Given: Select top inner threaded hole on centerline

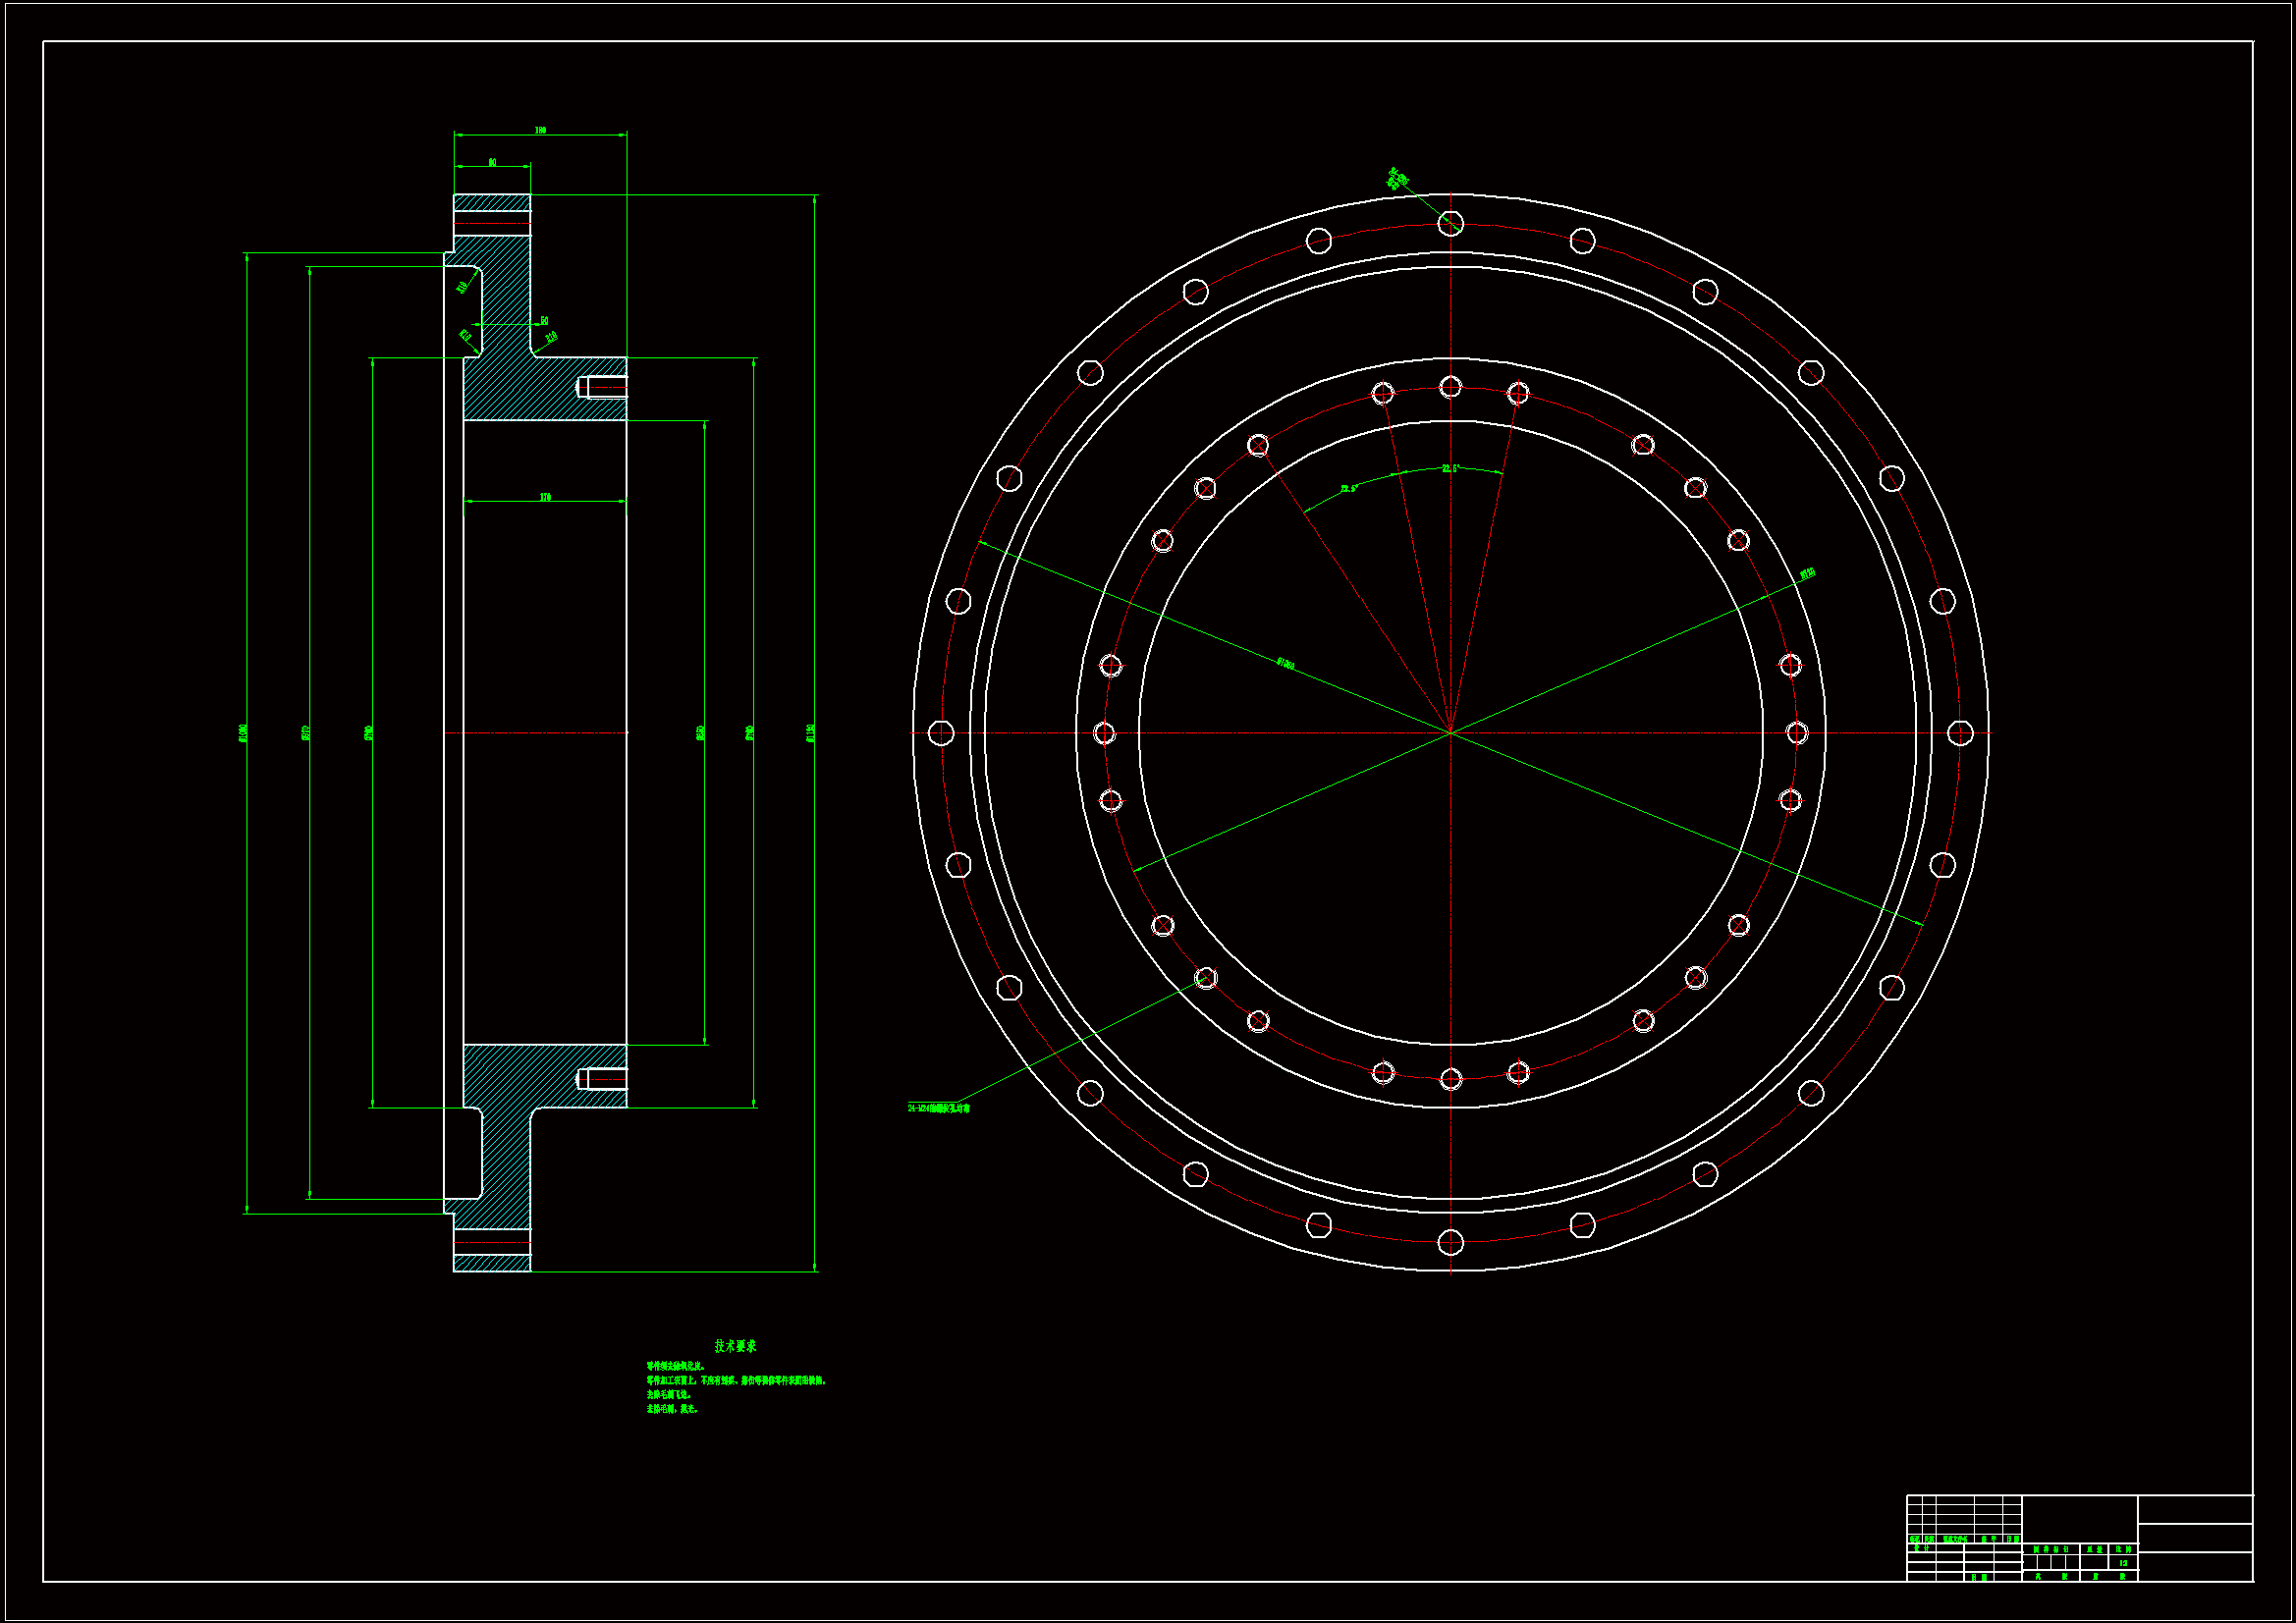Looking at the screenshot, I should [x=1450, y=387].
